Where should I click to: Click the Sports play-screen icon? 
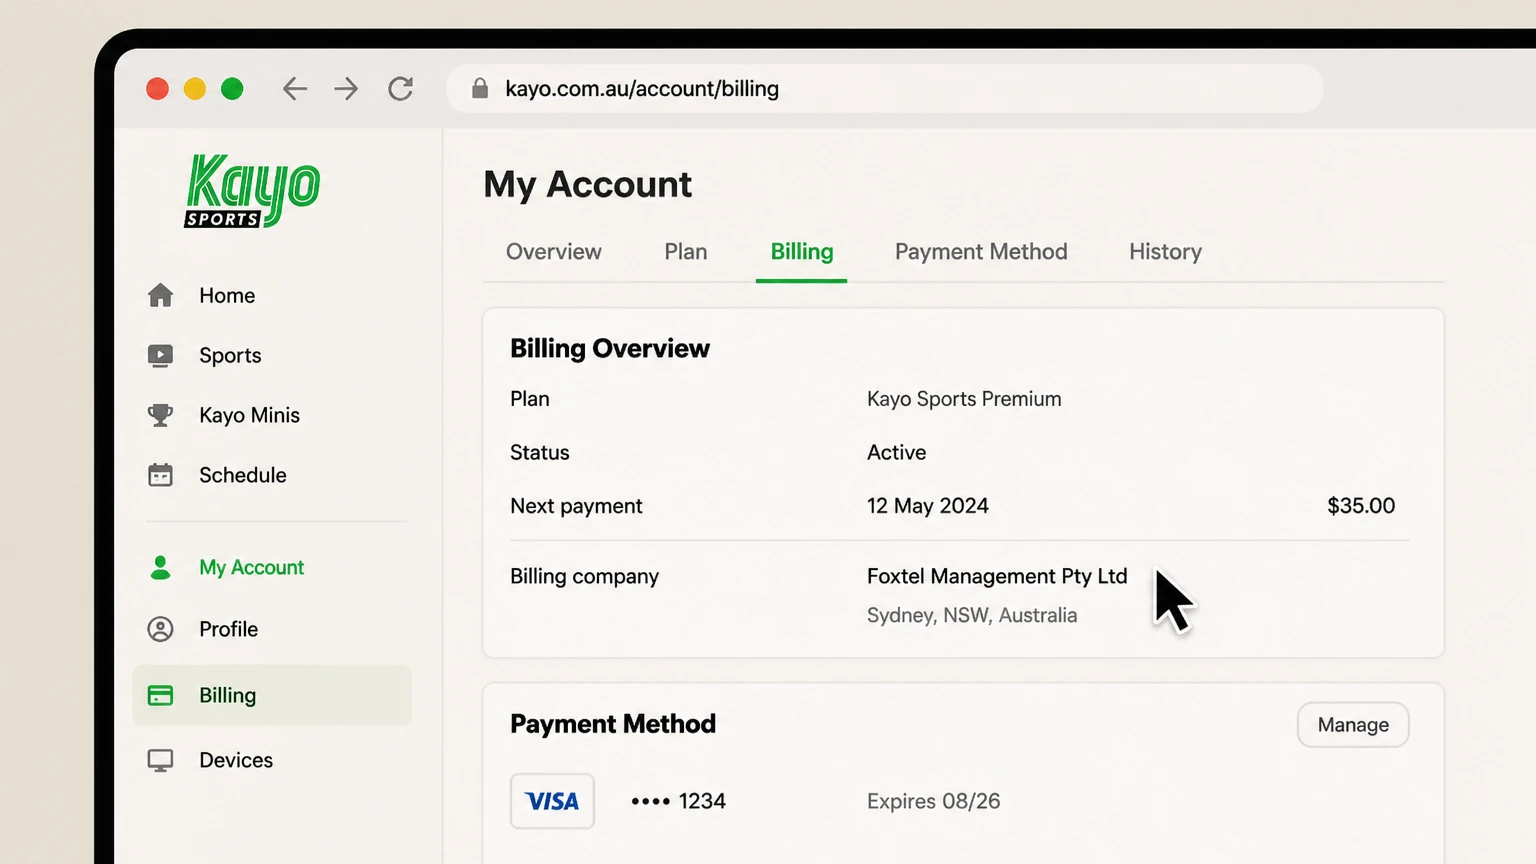160,355
